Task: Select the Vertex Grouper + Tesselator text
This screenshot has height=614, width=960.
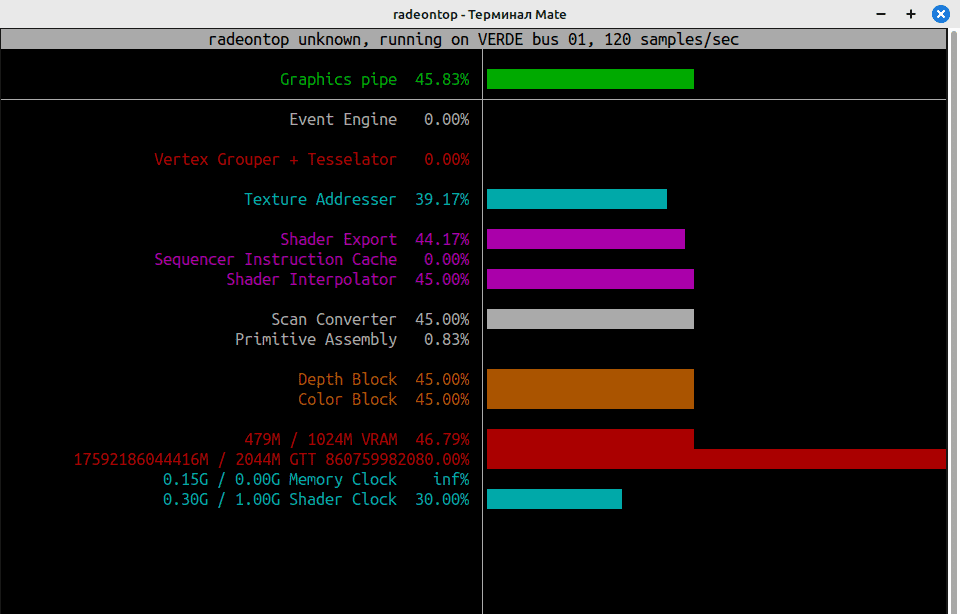Action: 275,159
